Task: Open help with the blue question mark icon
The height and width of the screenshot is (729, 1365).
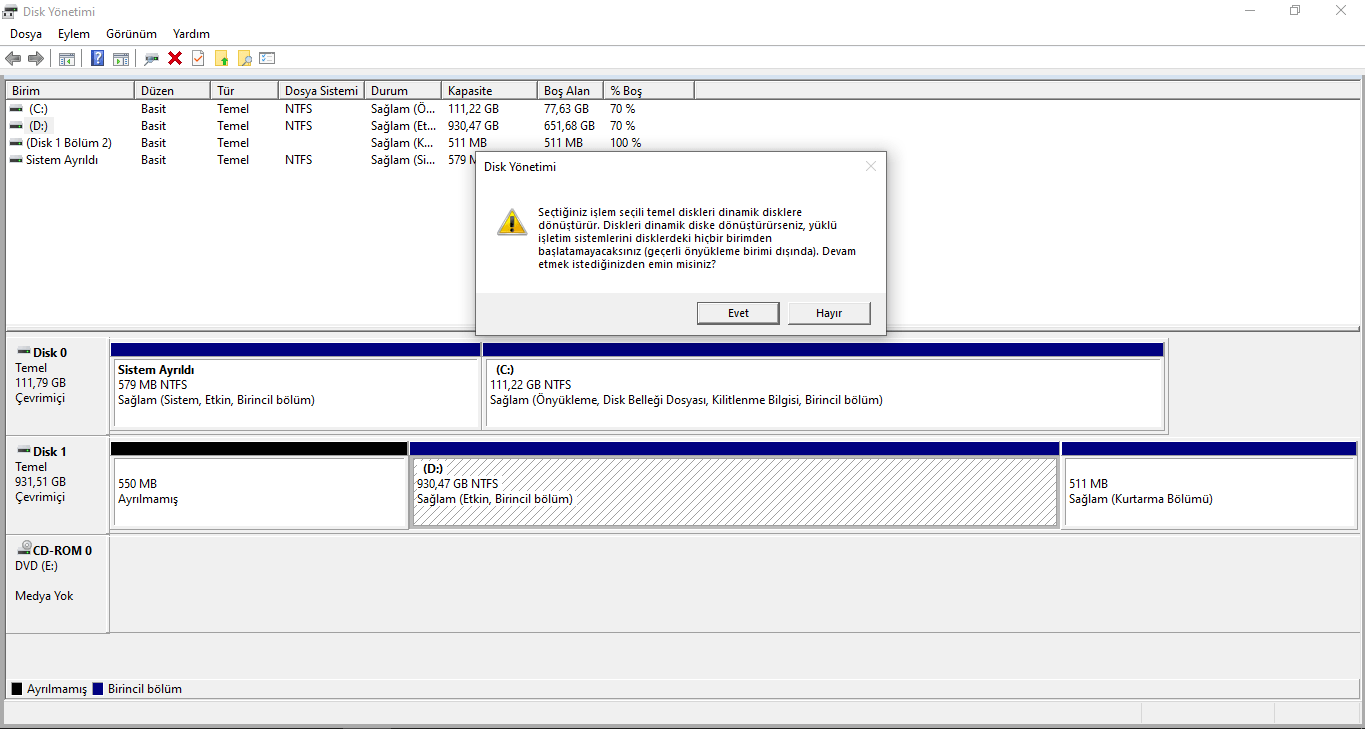Action: (x=98, y=58)
